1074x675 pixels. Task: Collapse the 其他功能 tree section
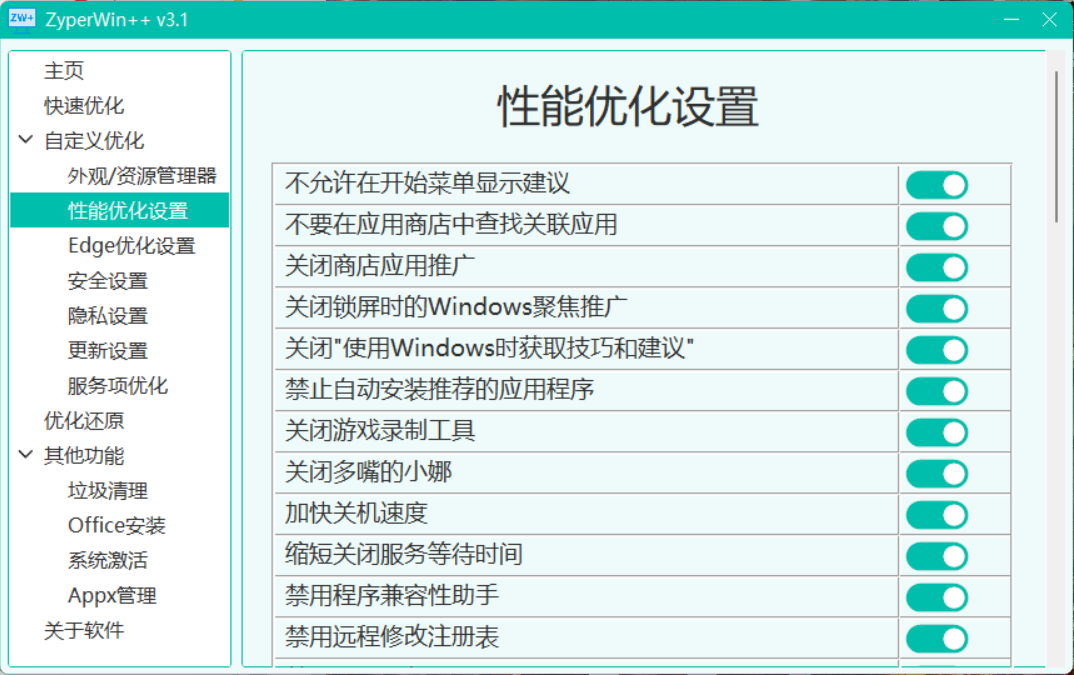tap(26, 456)
